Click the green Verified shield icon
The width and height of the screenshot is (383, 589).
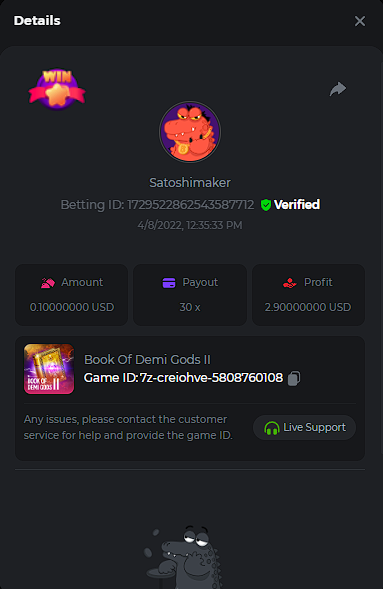pos(266,205)
